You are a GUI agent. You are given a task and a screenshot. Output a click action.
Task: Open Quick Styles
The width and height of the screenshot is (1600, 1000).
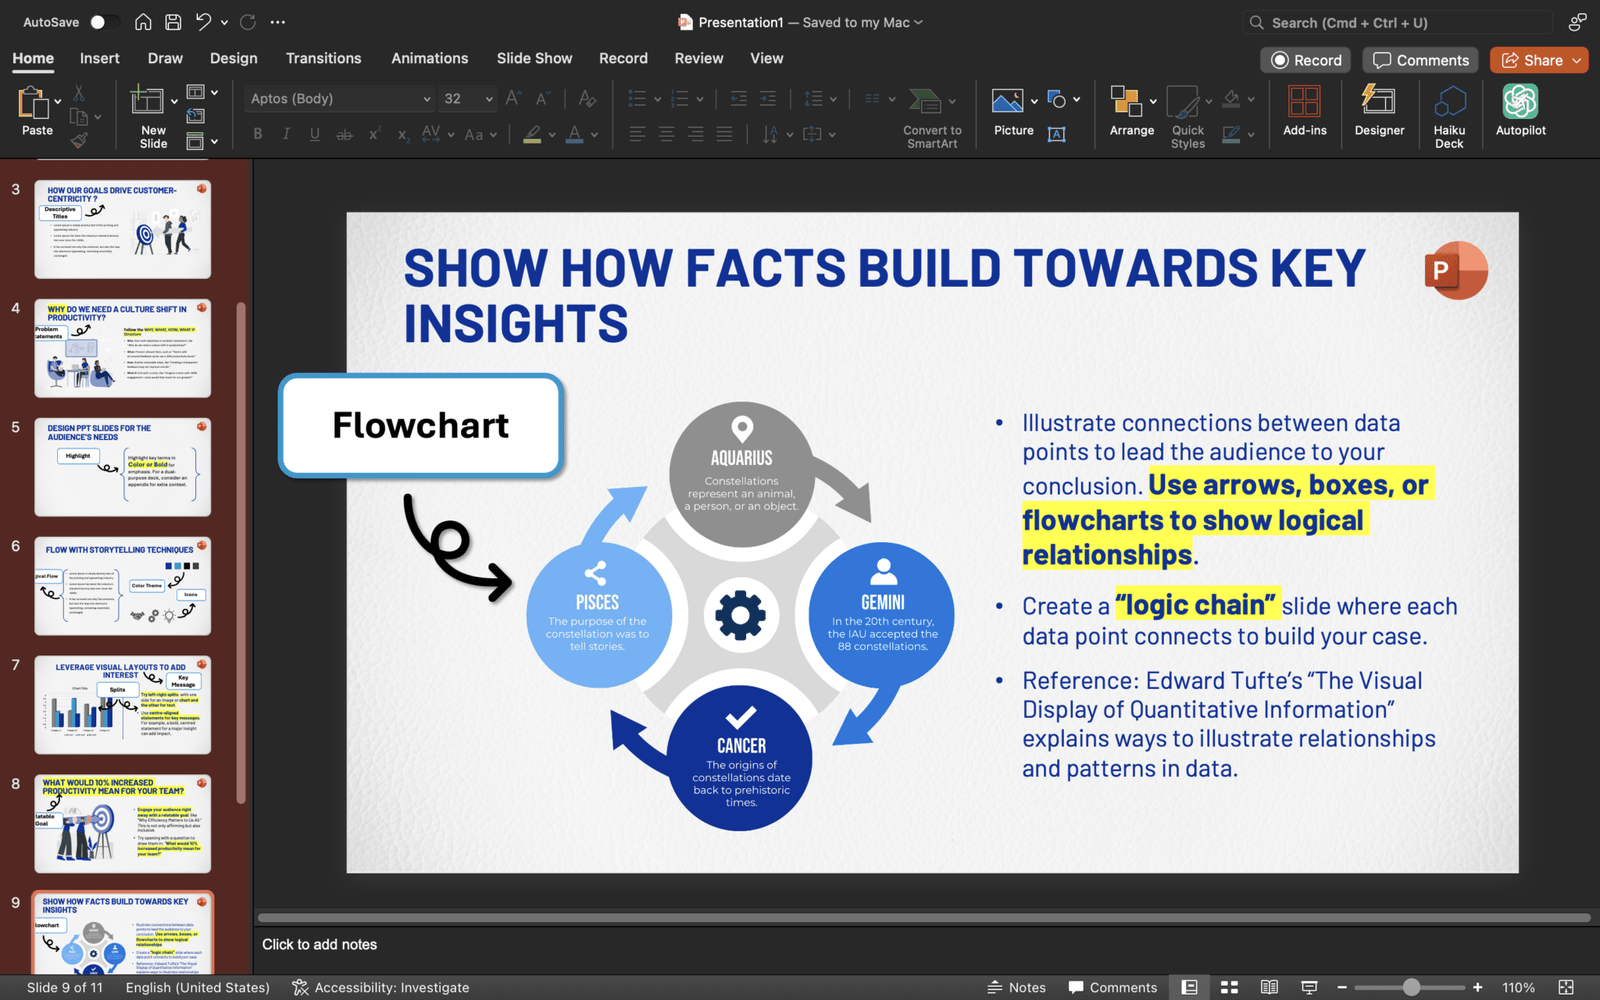1187,112
